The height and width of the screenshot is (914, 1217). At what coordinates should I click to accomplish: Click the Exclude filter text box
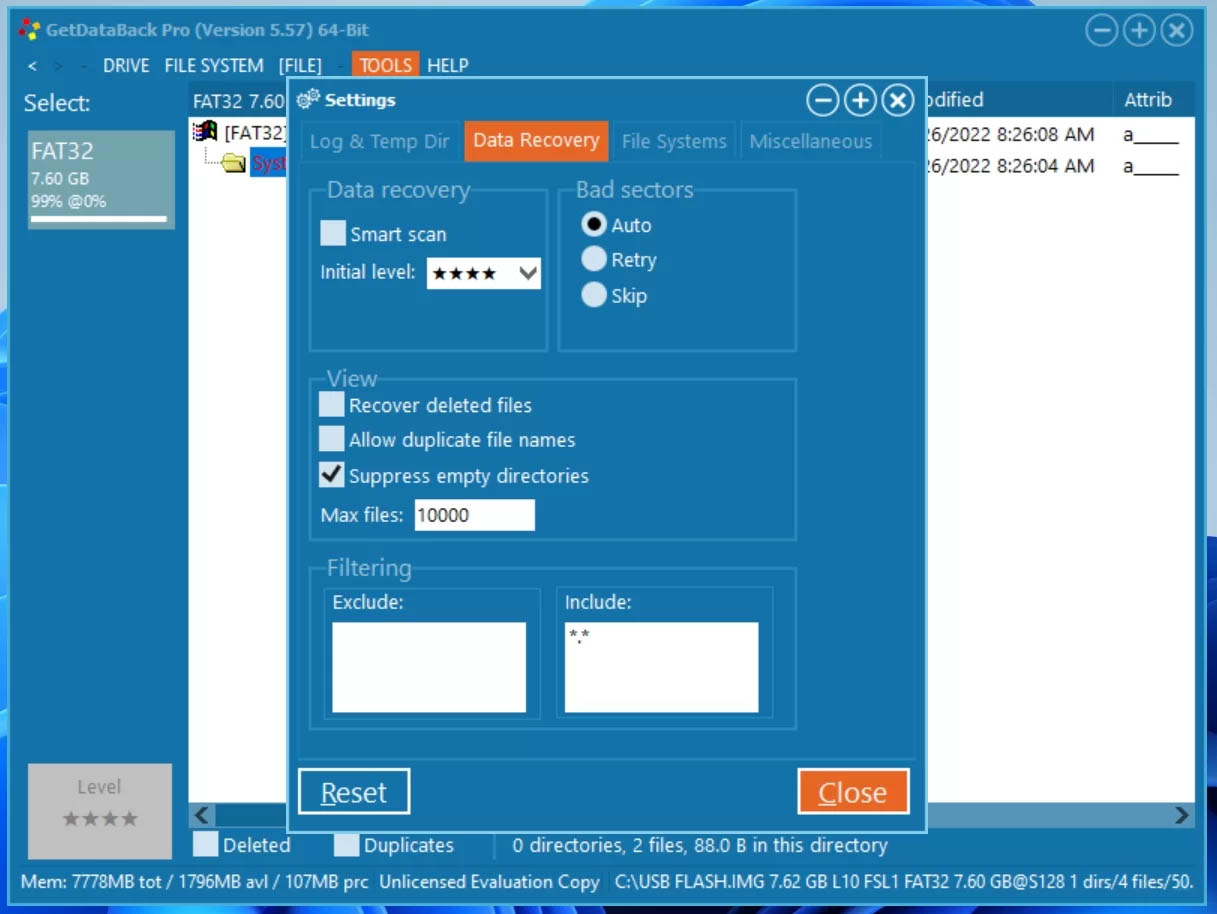coord(429,668)
